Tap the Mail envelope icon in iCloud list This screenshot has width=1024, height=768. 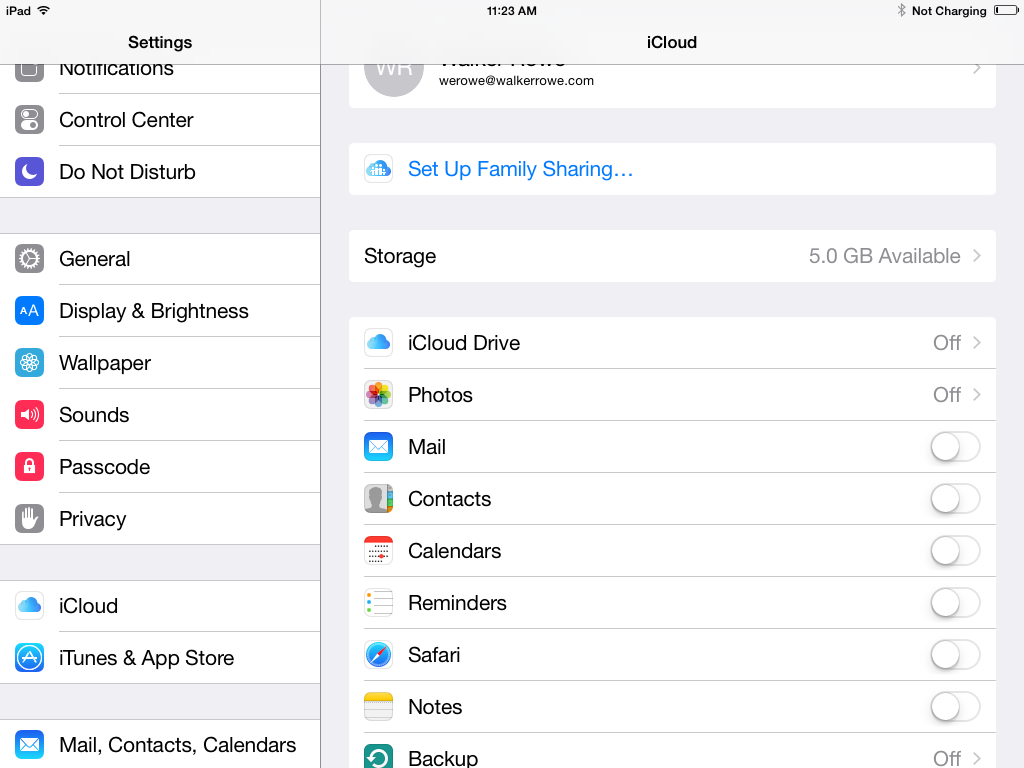(378, 447)
